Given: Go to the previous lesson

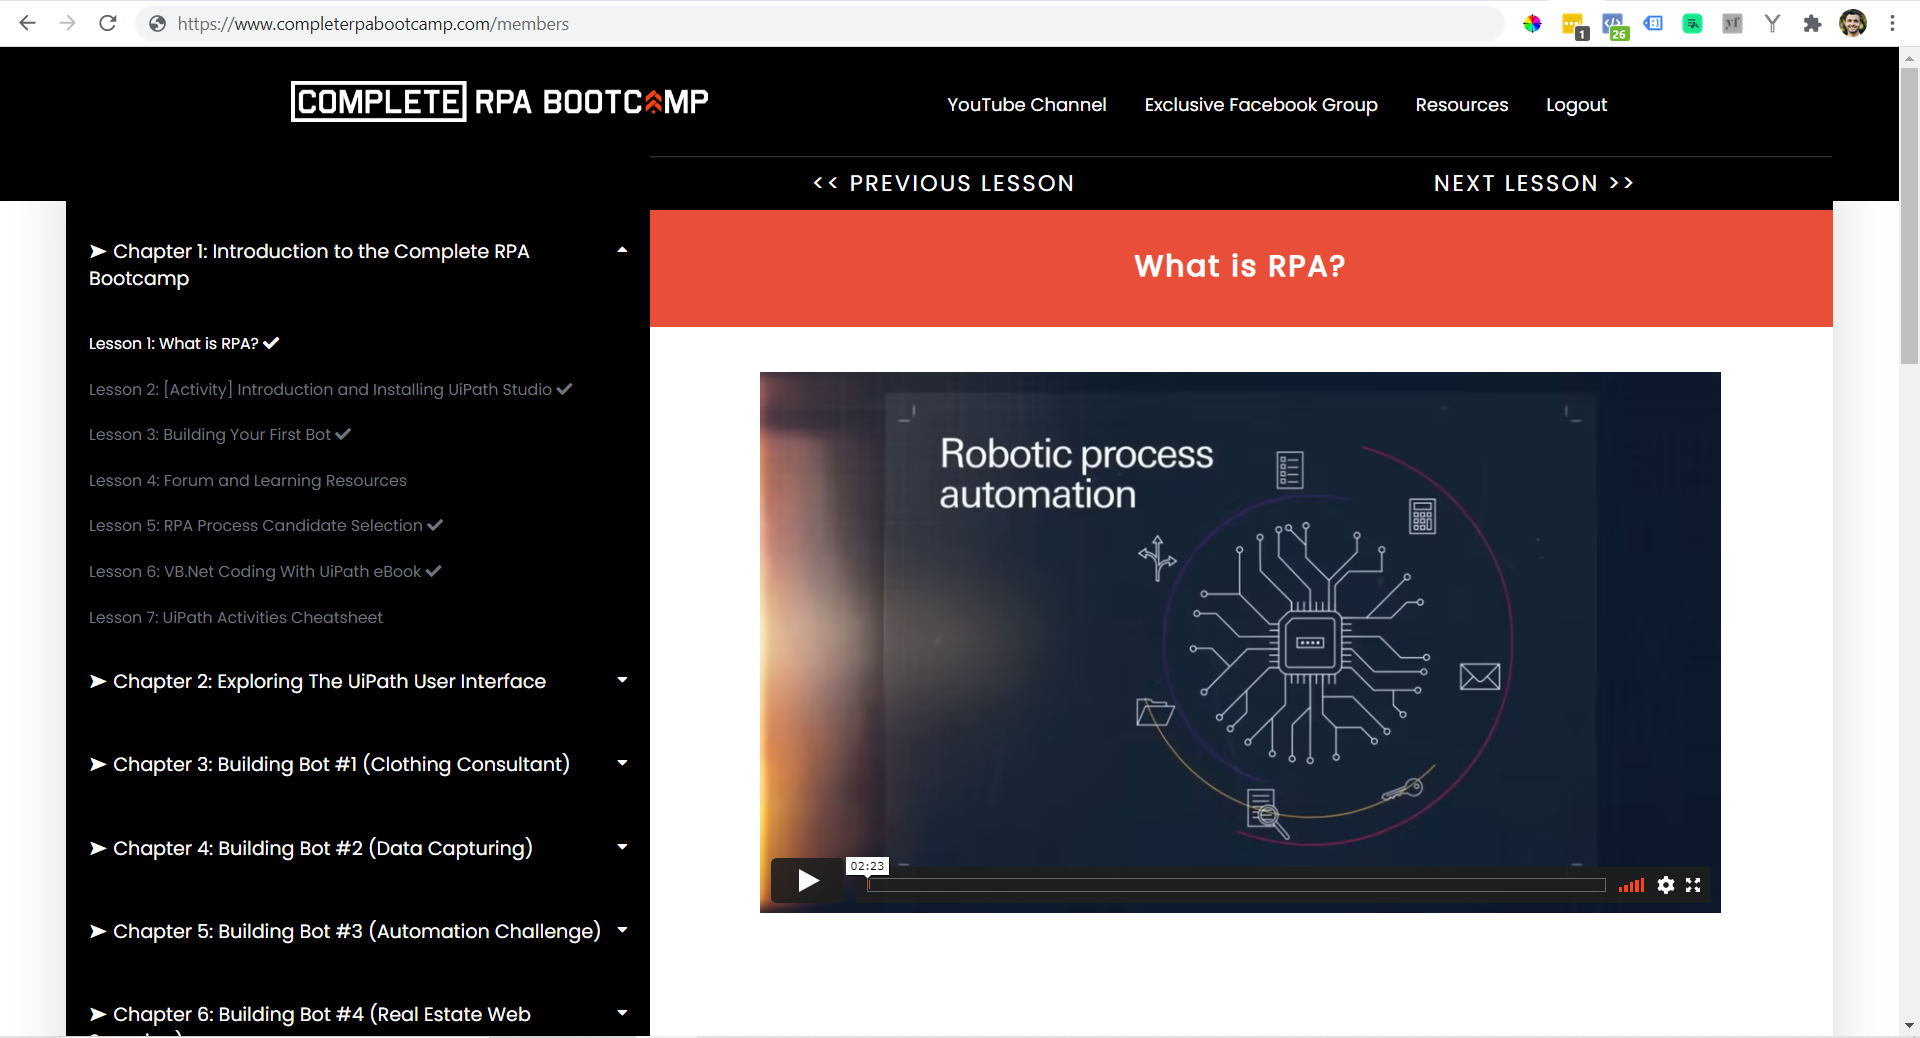Looking at the screenshot, I should [x=943, y=183].
